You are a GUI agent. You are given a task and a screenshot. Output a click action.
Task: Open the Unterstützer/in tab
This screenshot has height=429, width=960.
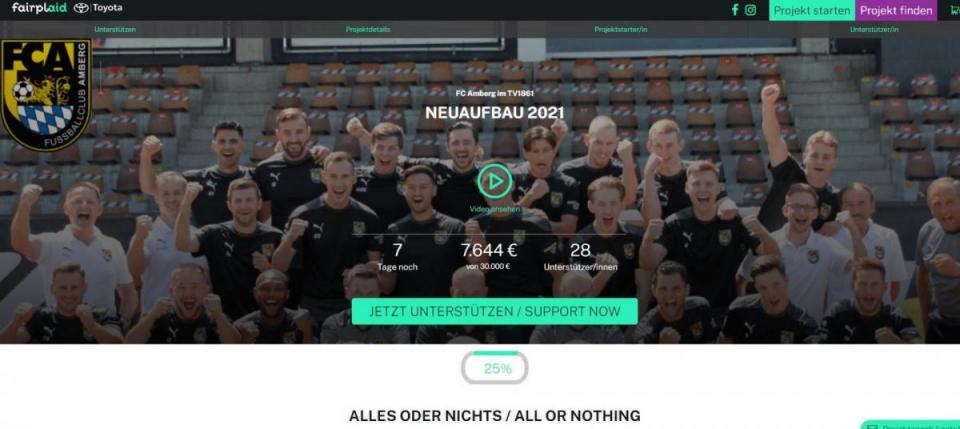(874, 29)
